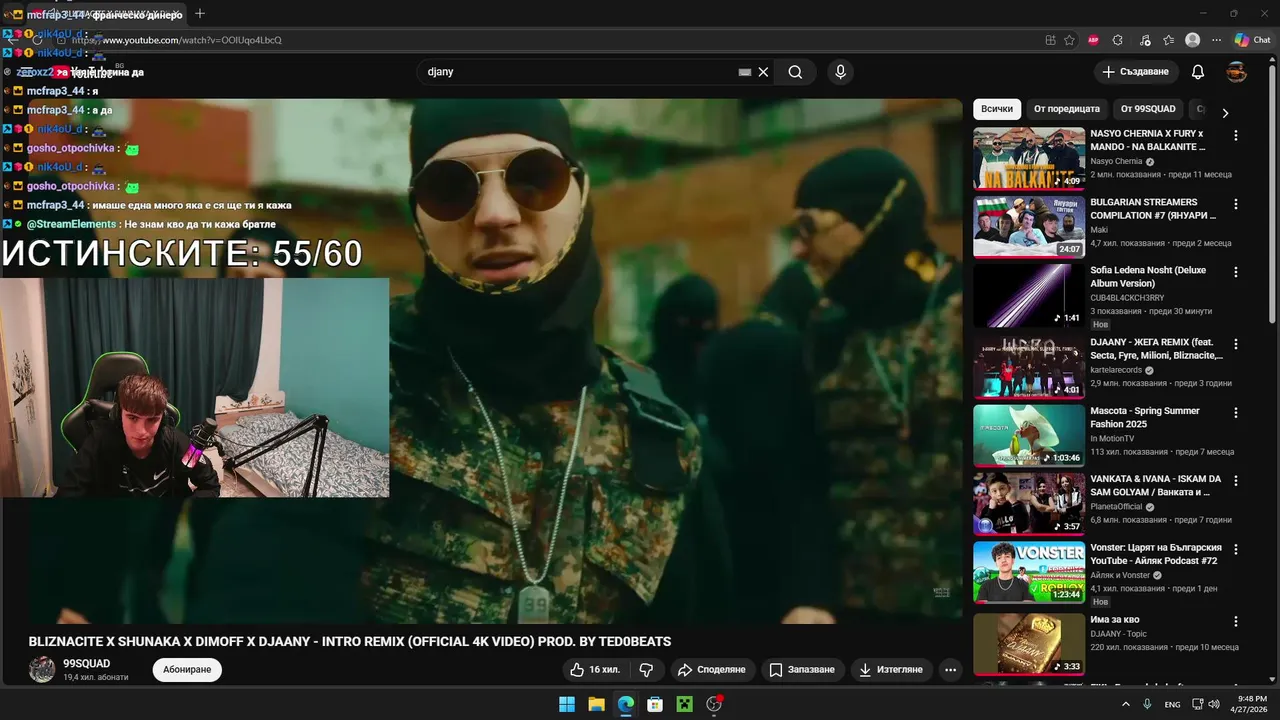The width and height of the screenshot is (1280, 720).
Task: Open Minecraft from taskbar
Action: point(684,704)
